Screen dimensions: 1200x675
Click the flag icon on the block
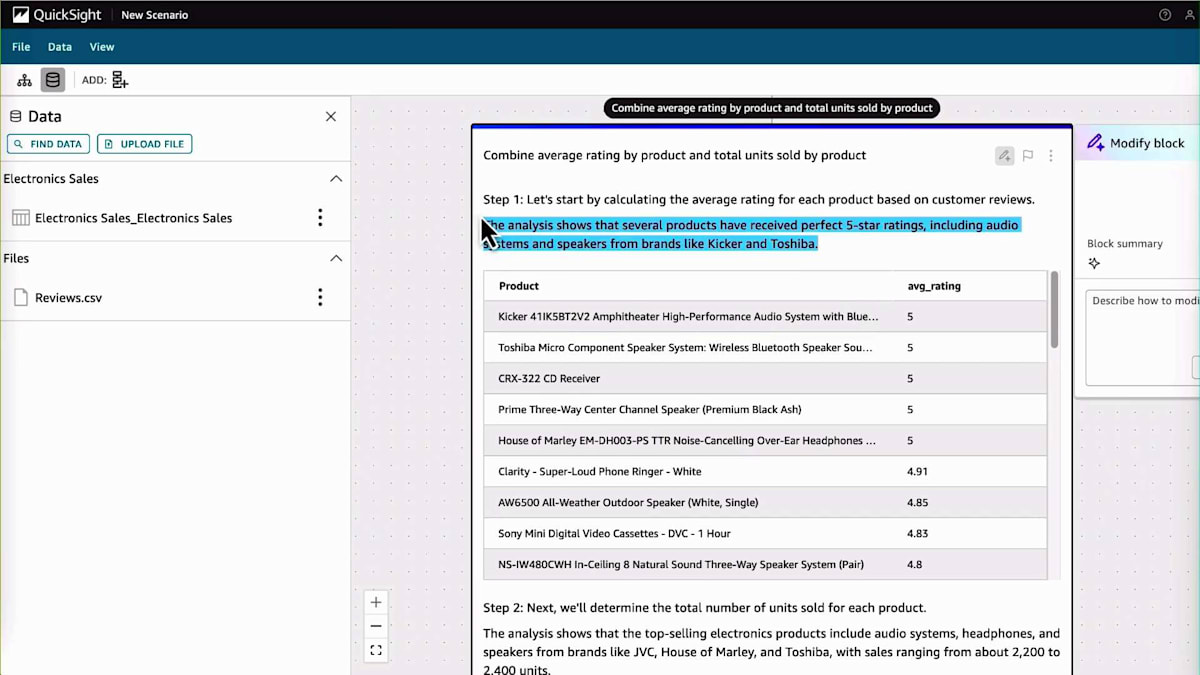[x=1028, y=156]
